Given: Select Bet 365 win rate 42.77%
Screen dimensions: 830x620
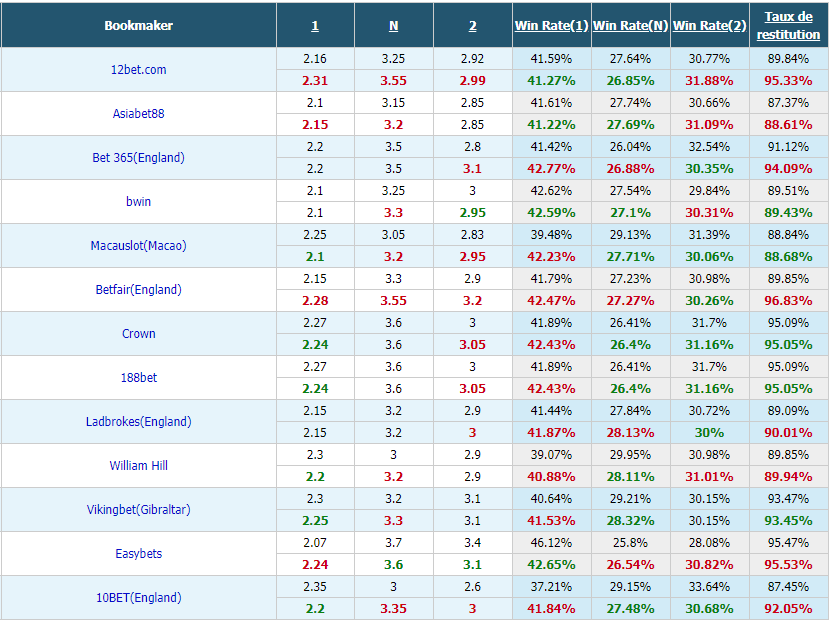Looking at the screenshot, I should pyautogui.click(x=551, y=168).
